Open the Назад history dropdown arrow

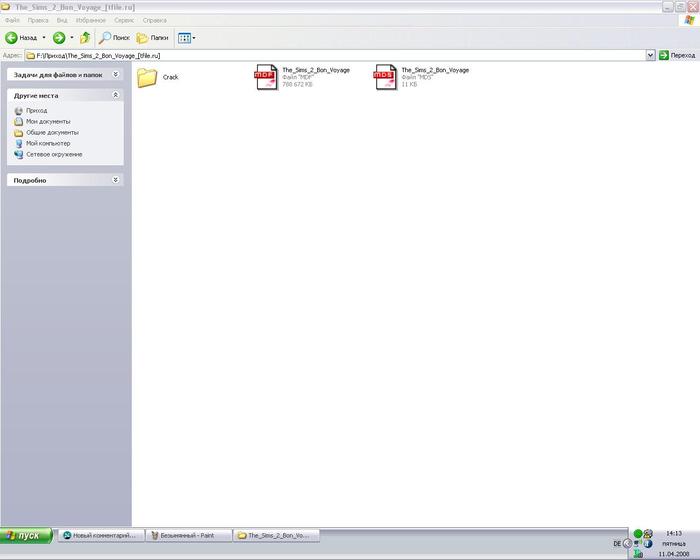tap(44, 38)
